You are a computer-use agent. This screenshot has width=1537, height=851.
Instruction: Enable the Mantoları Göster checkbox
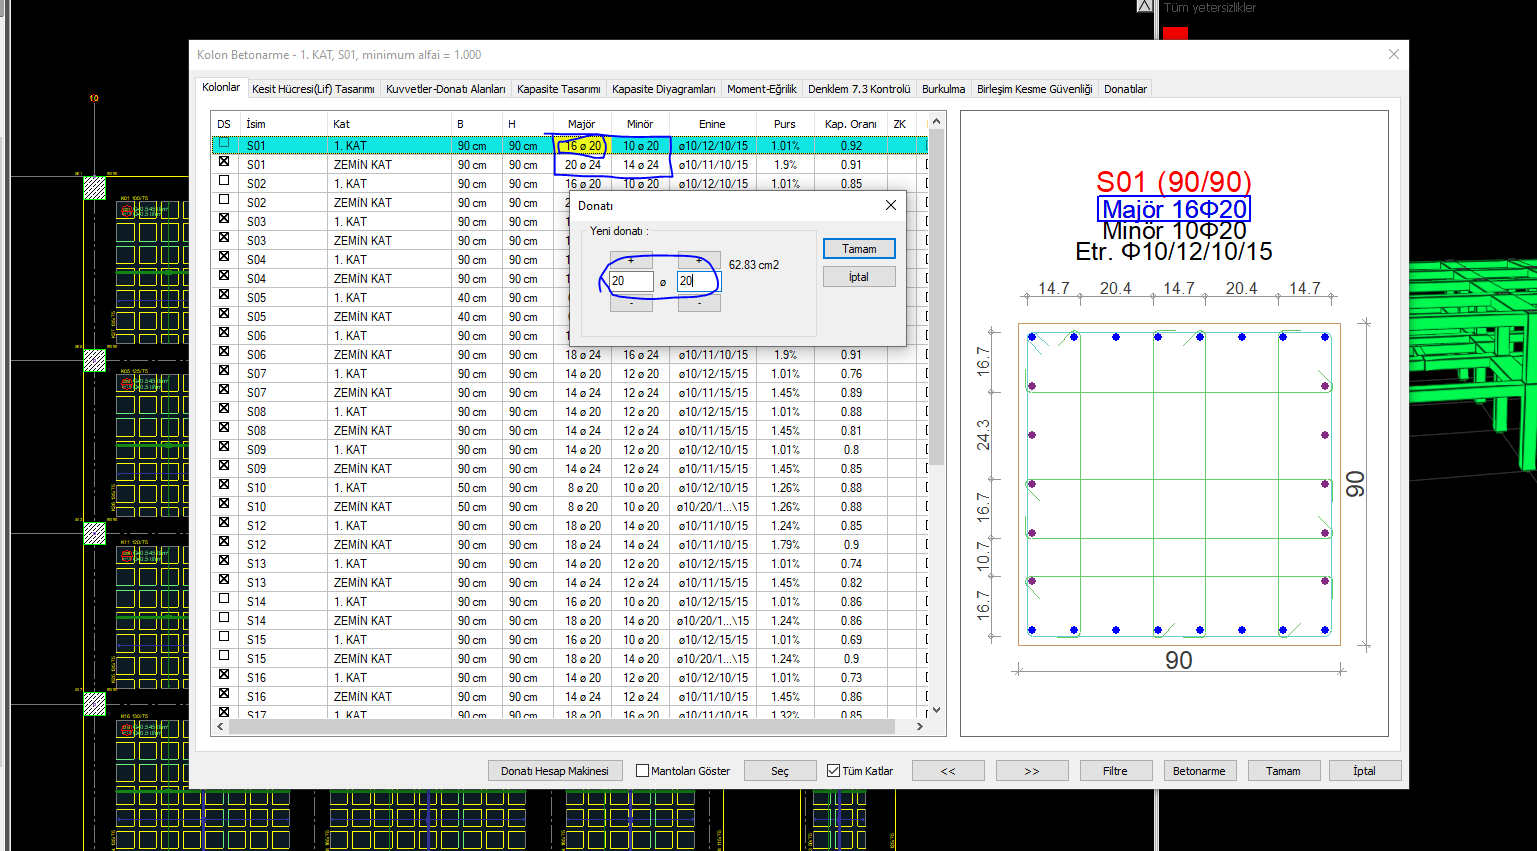pos(643,771)
